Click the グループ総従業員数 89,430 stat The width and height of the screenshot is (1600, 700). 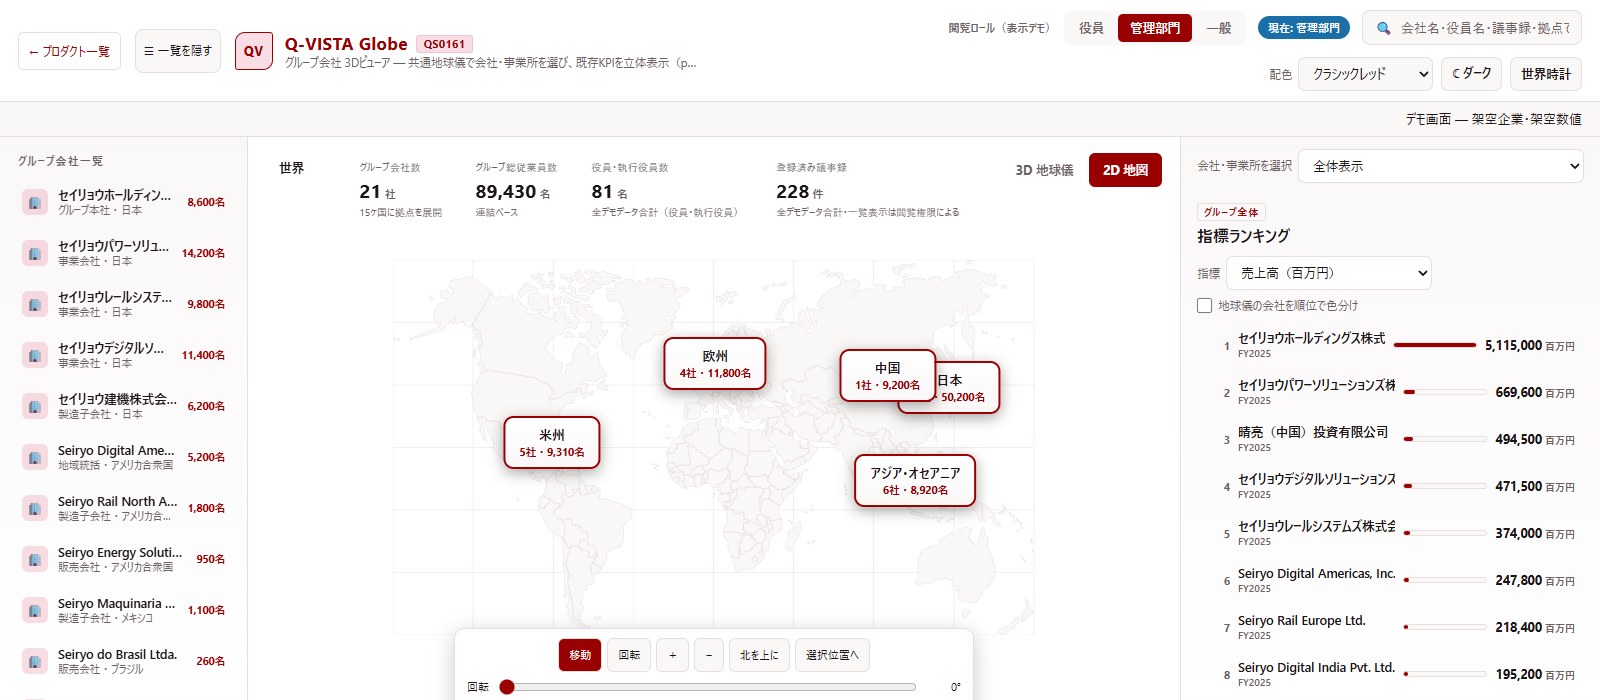tap(516, 190)
